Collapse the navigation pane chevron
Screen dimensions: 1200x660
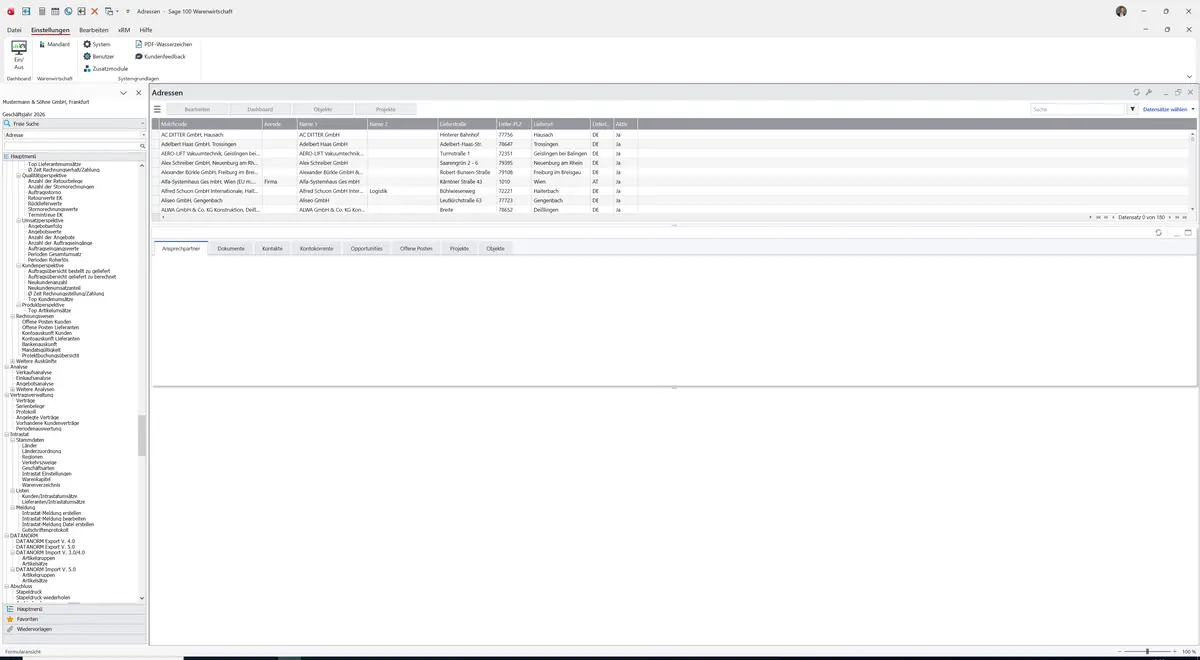(x=124, y=93)
